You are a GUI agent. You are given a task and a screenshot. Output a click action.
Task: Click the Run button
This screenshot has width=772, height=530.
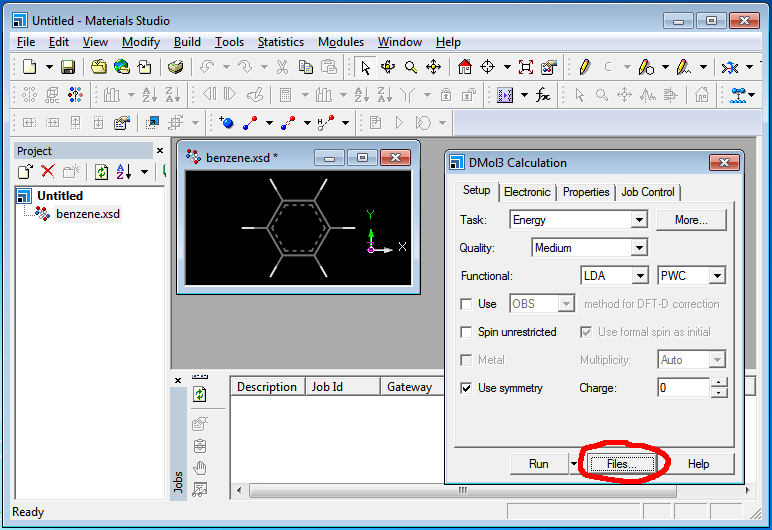539,464
